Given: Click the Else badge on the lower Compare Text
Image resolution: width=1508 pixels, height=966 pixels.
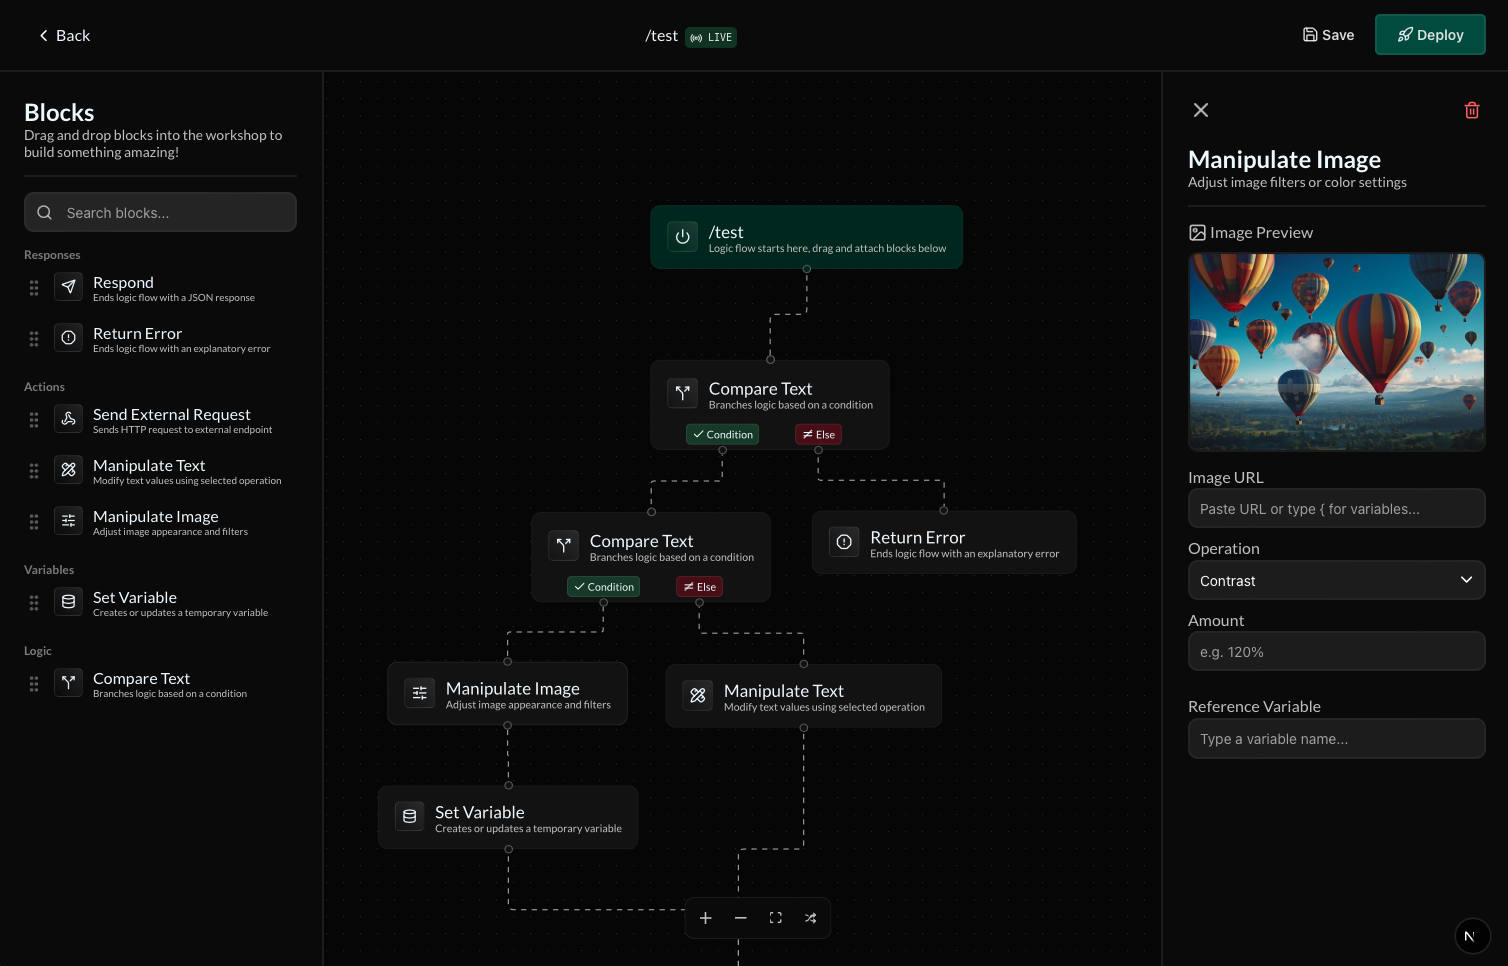Looking at the screenshot, I should [699, 587].
